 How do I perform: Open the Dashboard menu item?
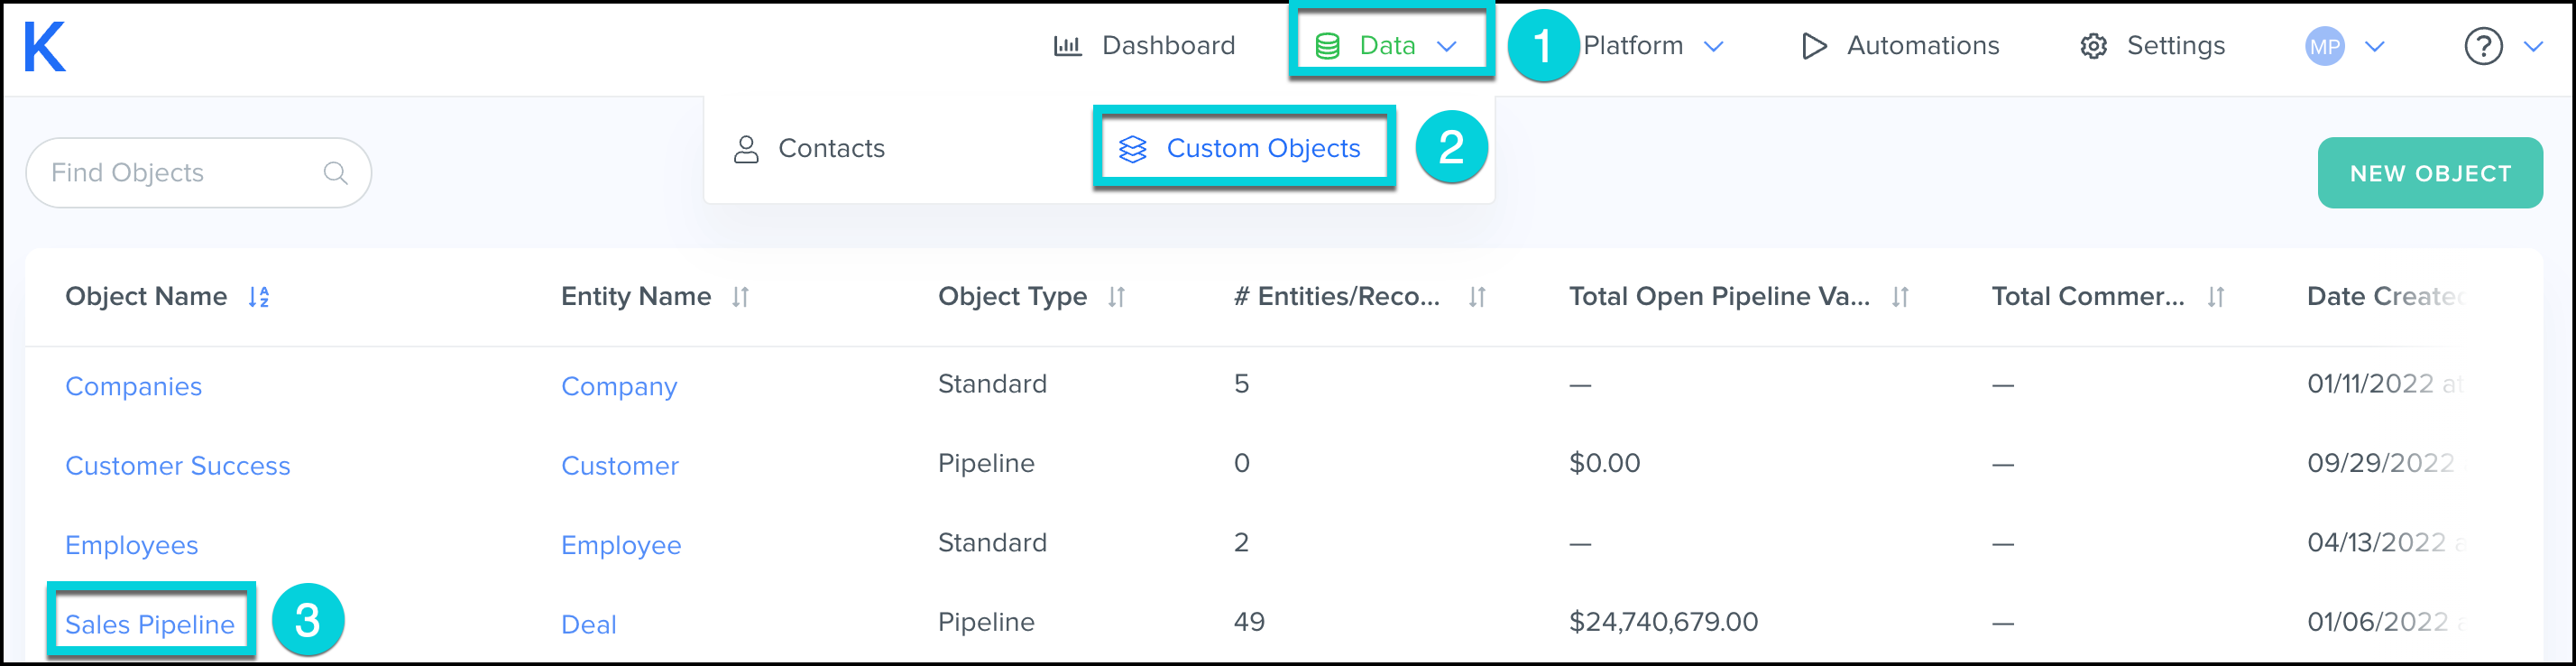(x=1145, y=46)
